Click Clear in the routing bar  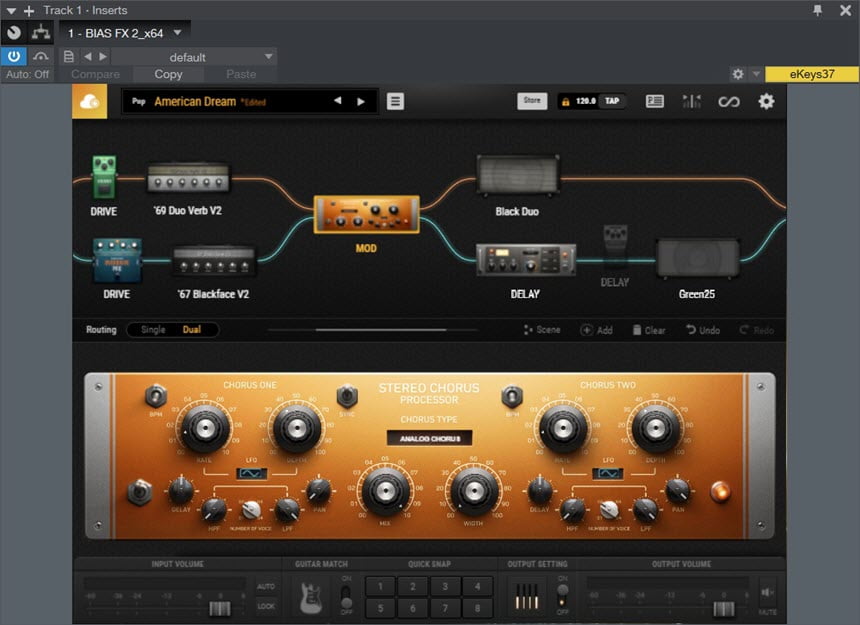pyautogui.click(x=649, y=330)
